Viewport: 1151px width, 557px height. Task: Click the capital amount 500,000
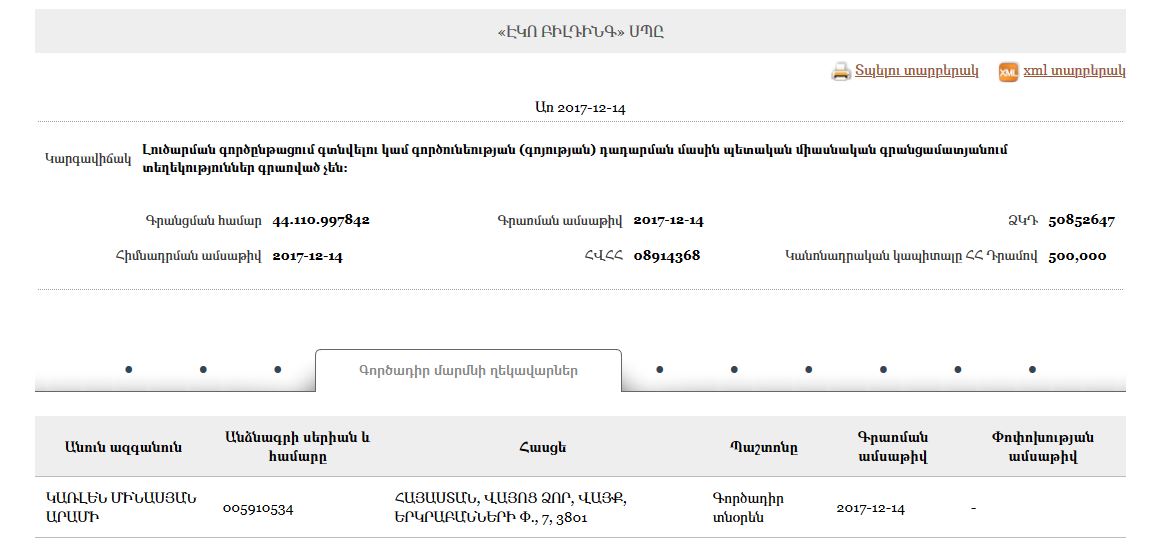1077,255
